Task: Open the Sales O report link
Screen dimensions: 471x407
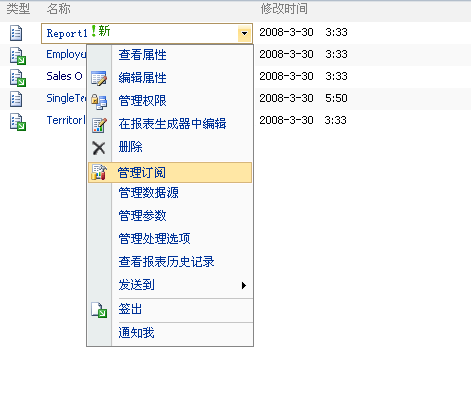Action: pyautogui.click(x=64, y=76)
